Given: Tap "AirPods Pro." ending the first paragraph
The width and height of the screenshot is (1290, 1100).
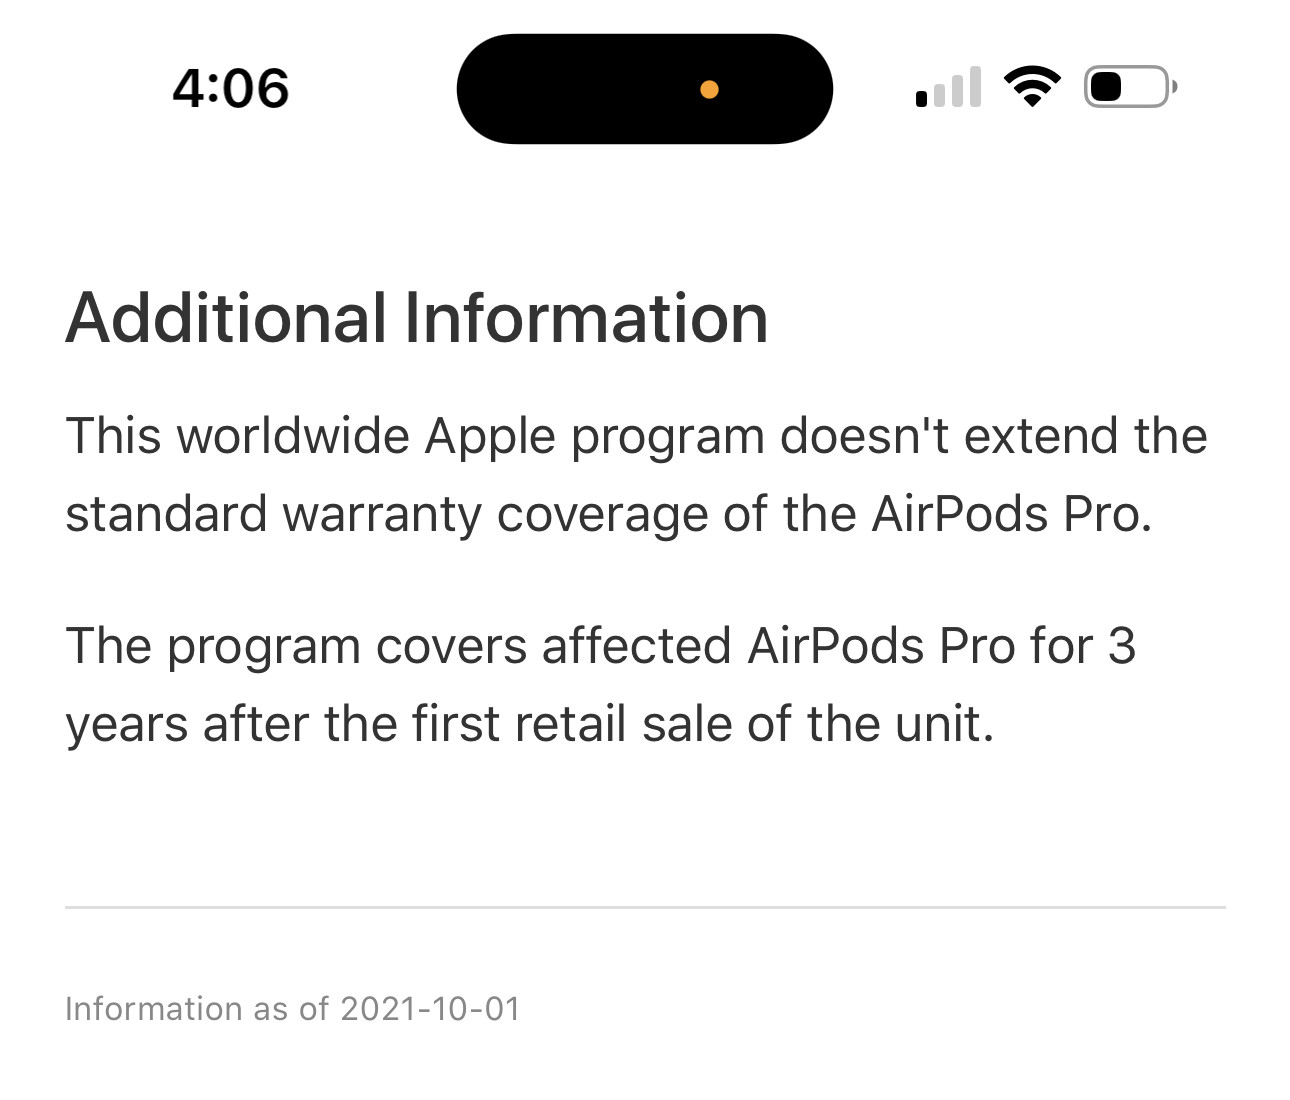Looking at the screenshot, I should point(1012,515).
